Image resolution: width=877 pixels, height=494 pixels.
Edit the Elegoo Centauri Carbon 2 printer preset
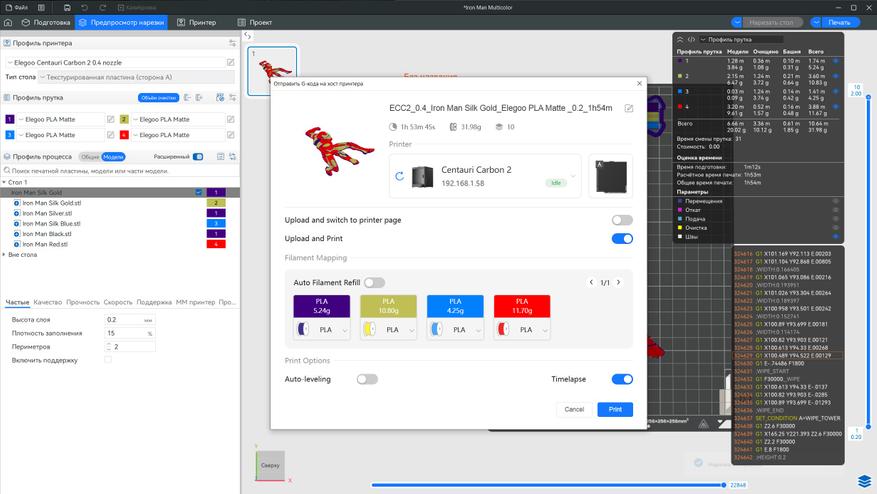[x=230, y=63]
